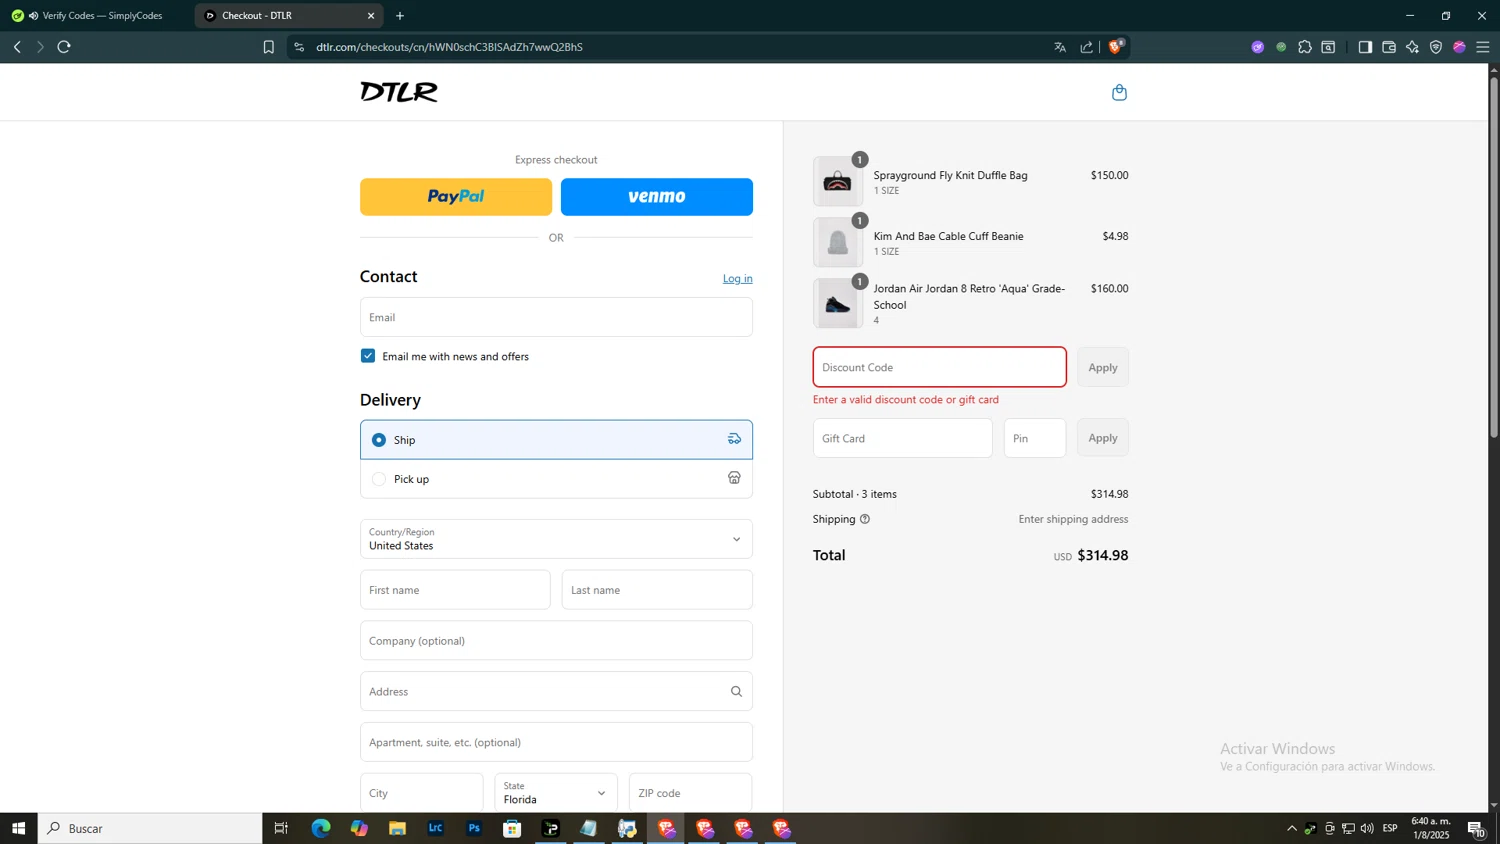Viewport: 1500px width, 844px height.
Task: Open the site information icon beside URL
Action: click(299, 47)
